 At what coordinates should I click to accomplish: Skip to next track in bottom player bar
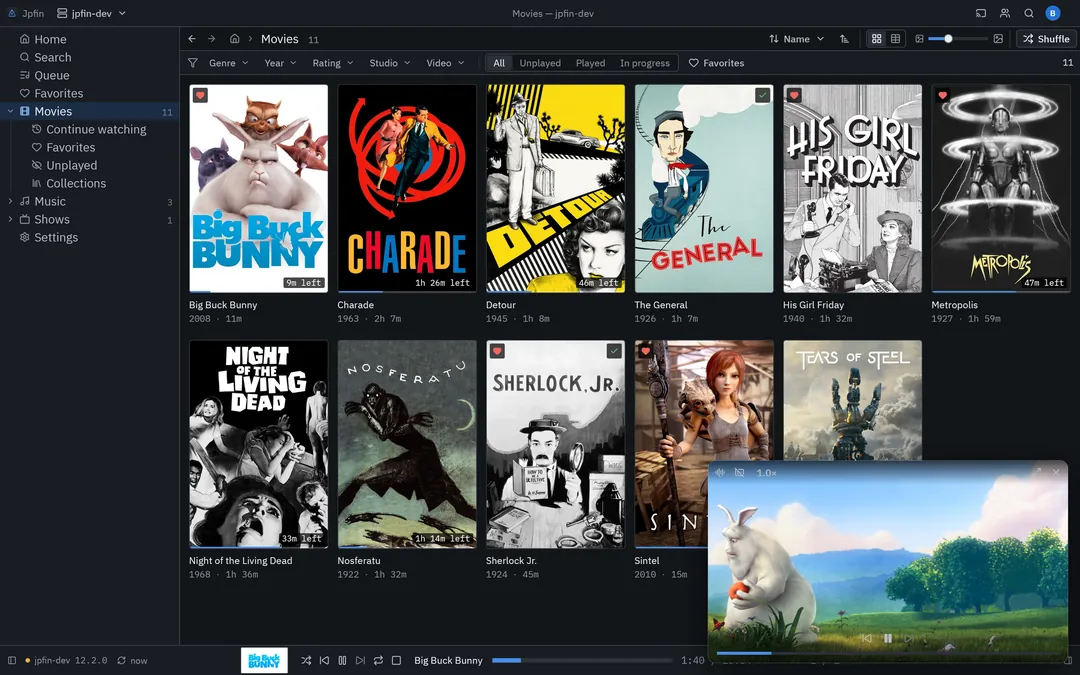point(360,660)
